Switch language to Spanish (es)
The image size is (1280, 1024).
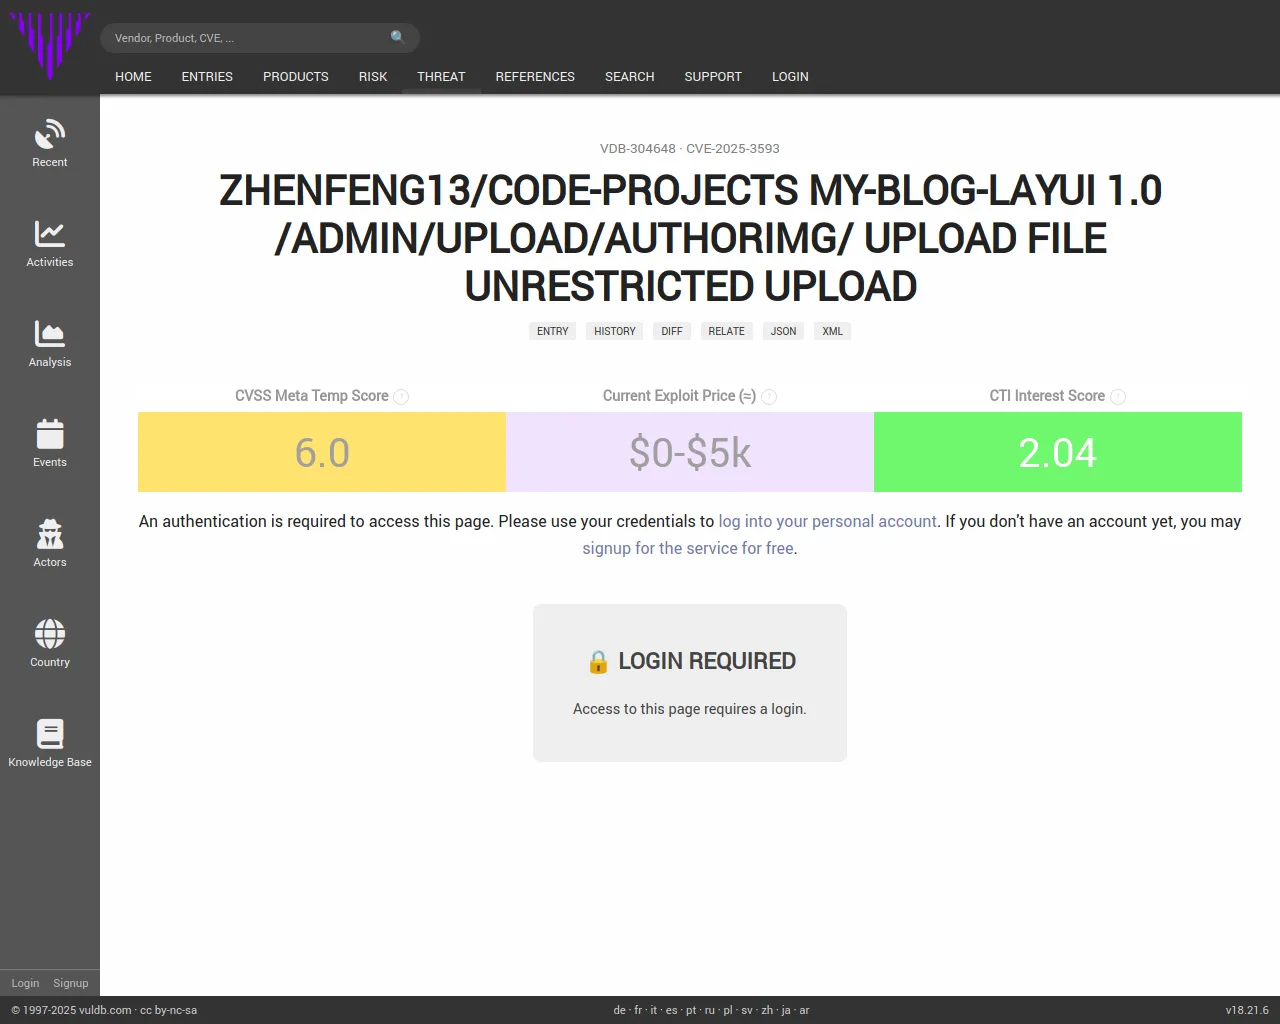click(671, 1010)
